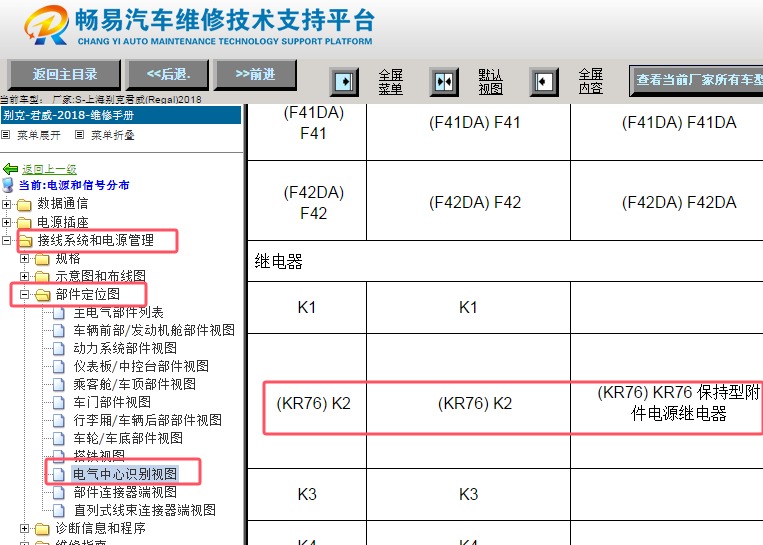Open 车辆前部/发动机舱部件视图
This screenshot has height=545, width=763.
154,330
